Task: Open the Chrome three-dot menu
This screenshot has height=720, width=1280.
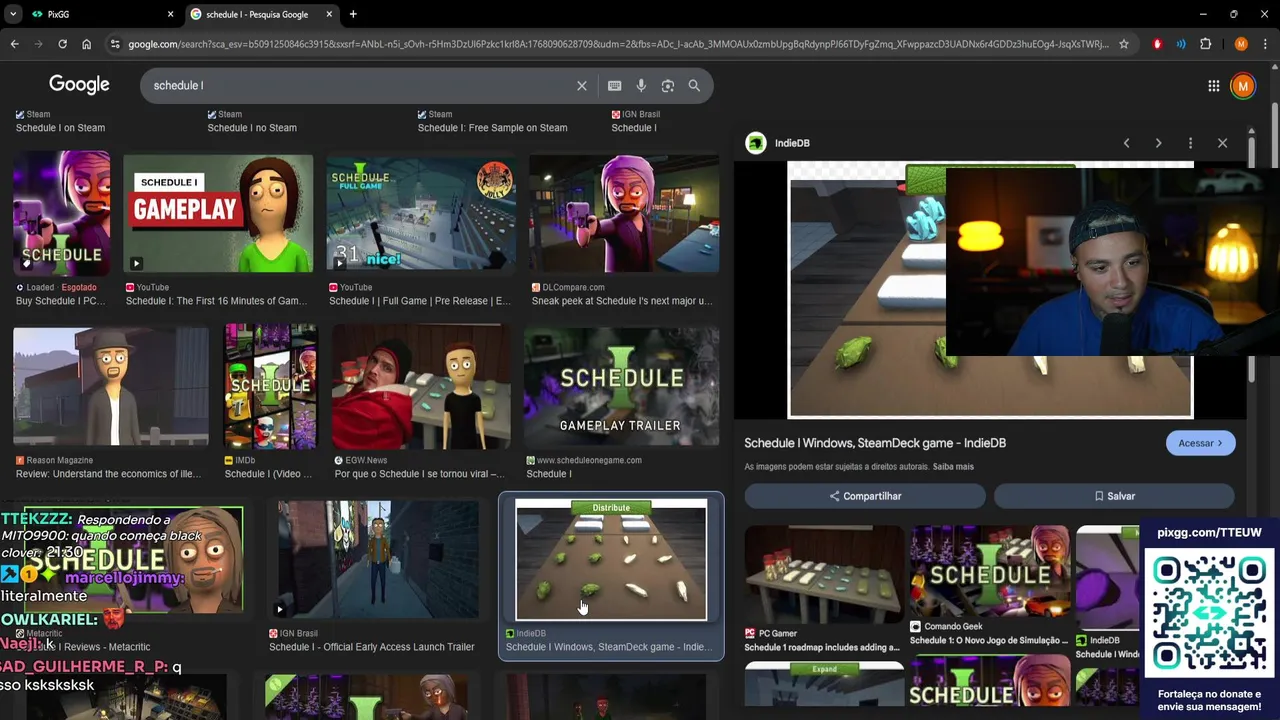Action: coord(1265,44)
